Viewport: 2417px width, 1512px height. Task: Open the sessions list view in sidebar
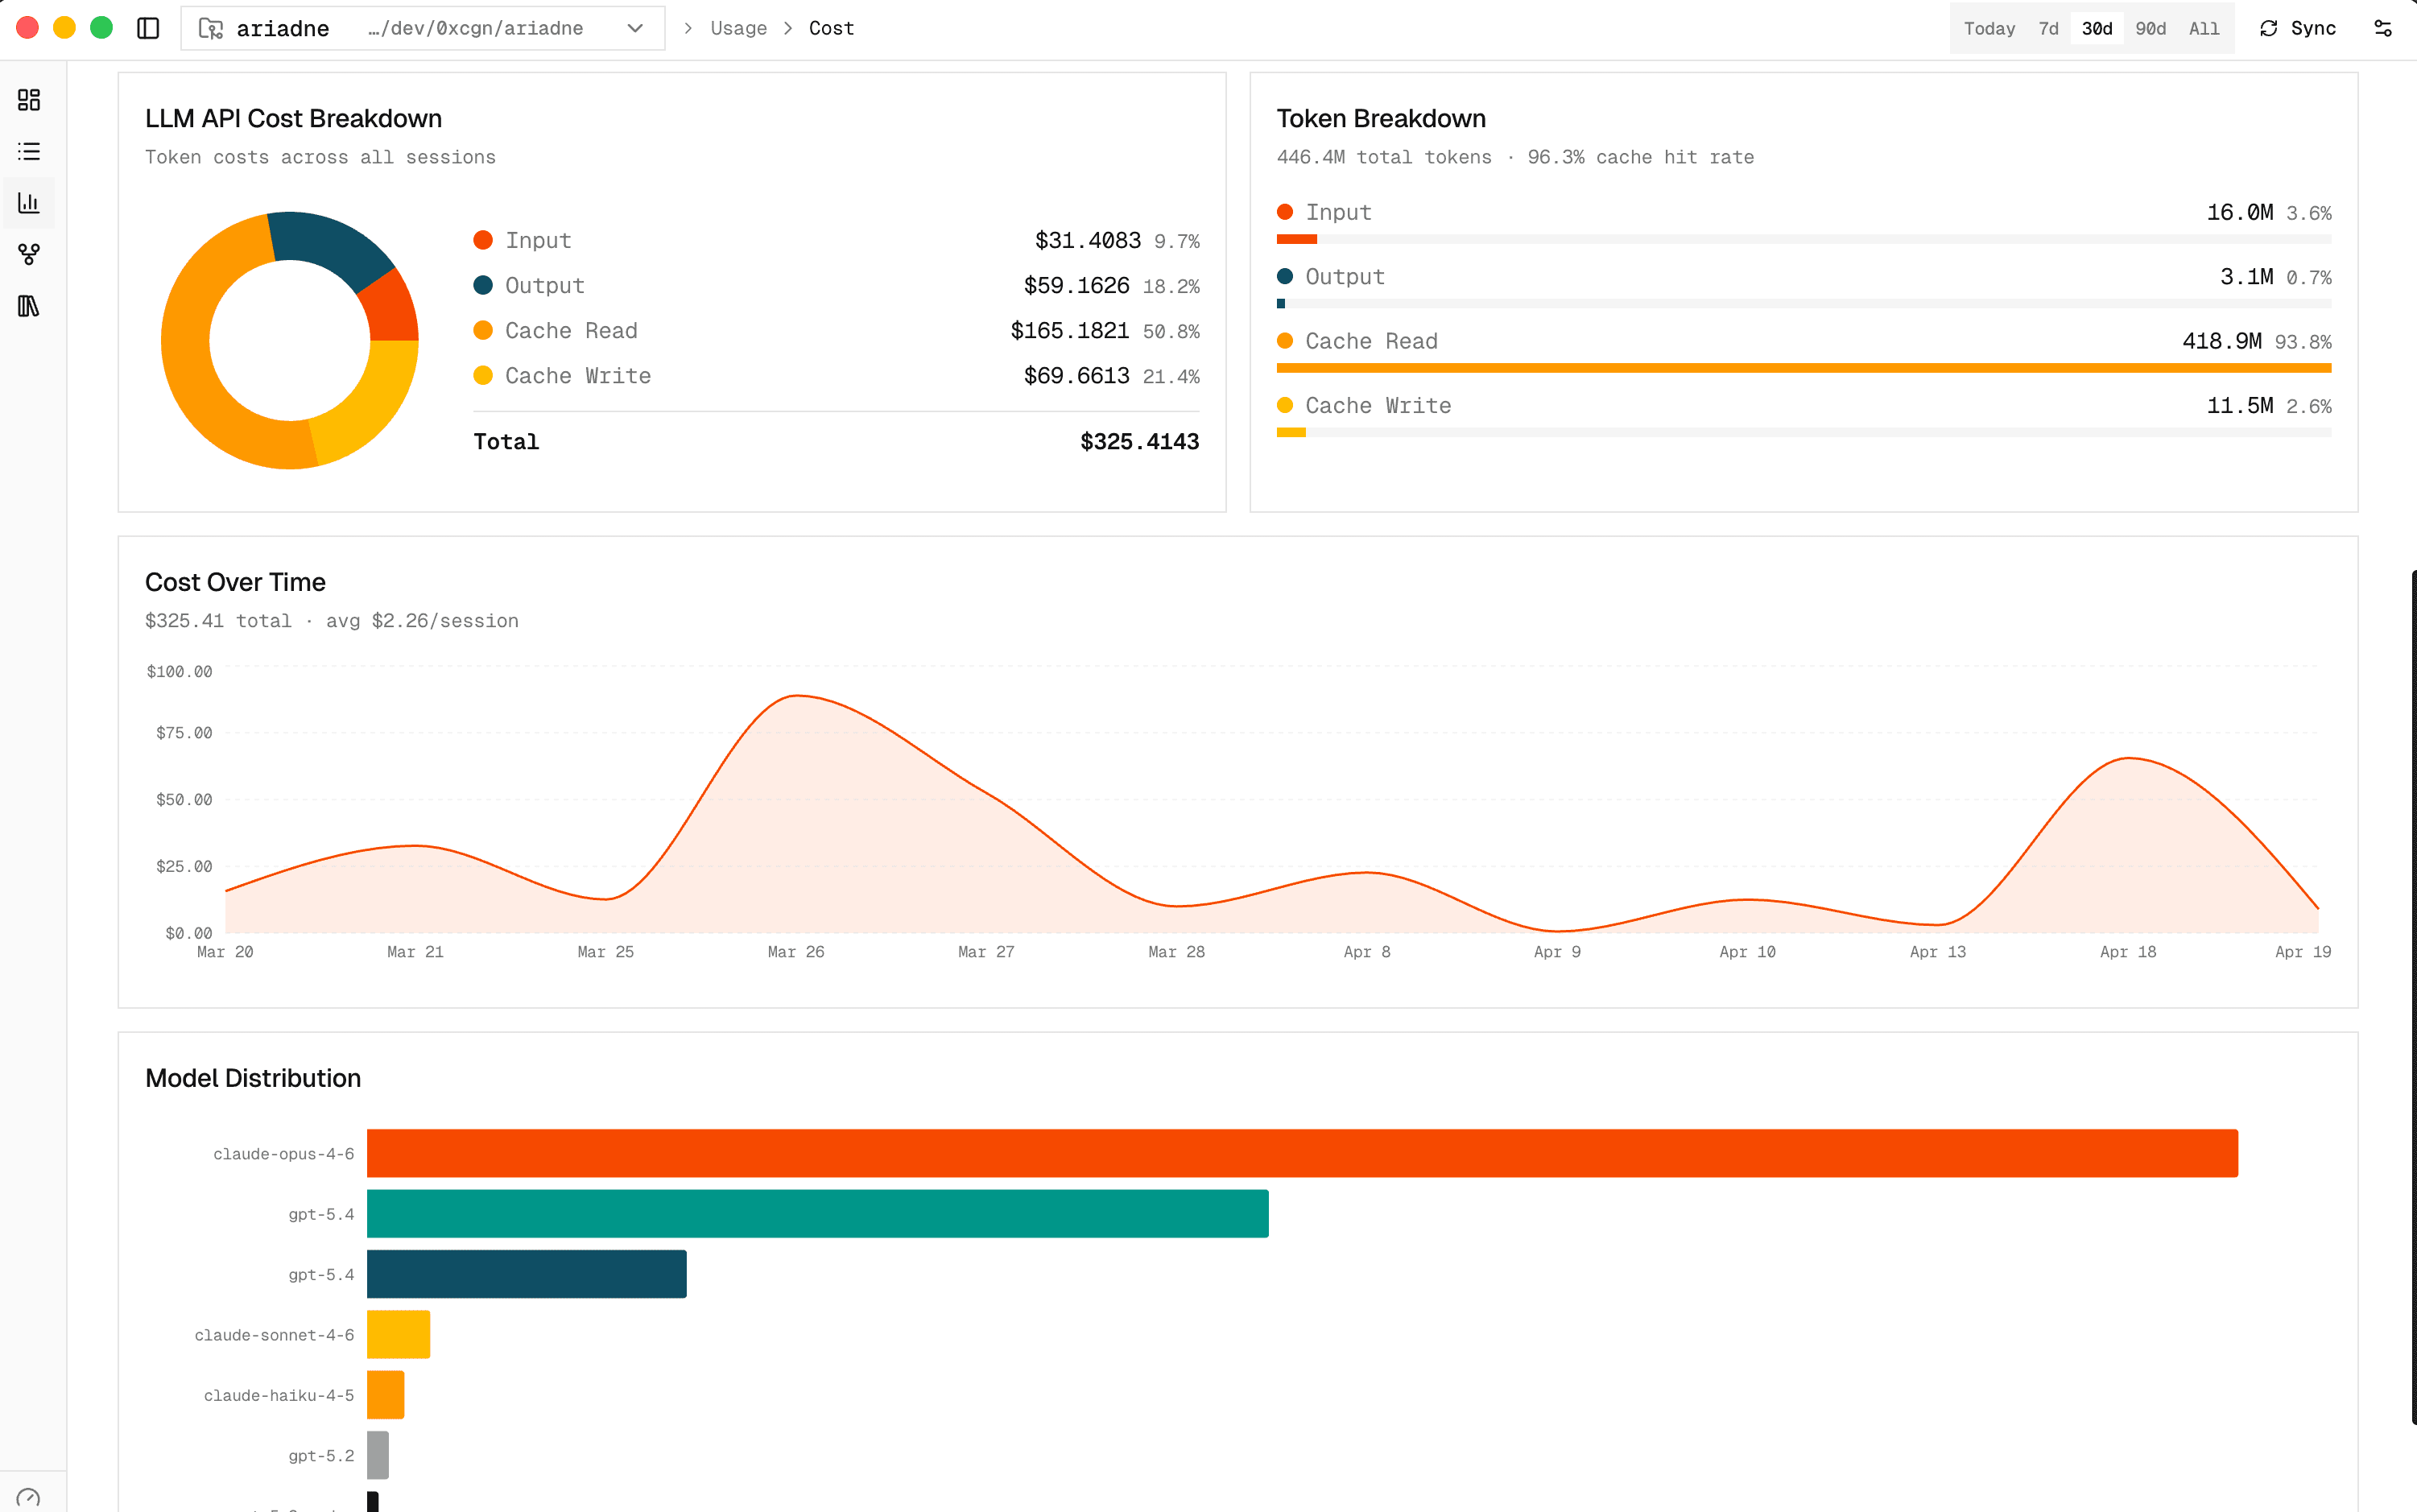click(x=28, y=151)
